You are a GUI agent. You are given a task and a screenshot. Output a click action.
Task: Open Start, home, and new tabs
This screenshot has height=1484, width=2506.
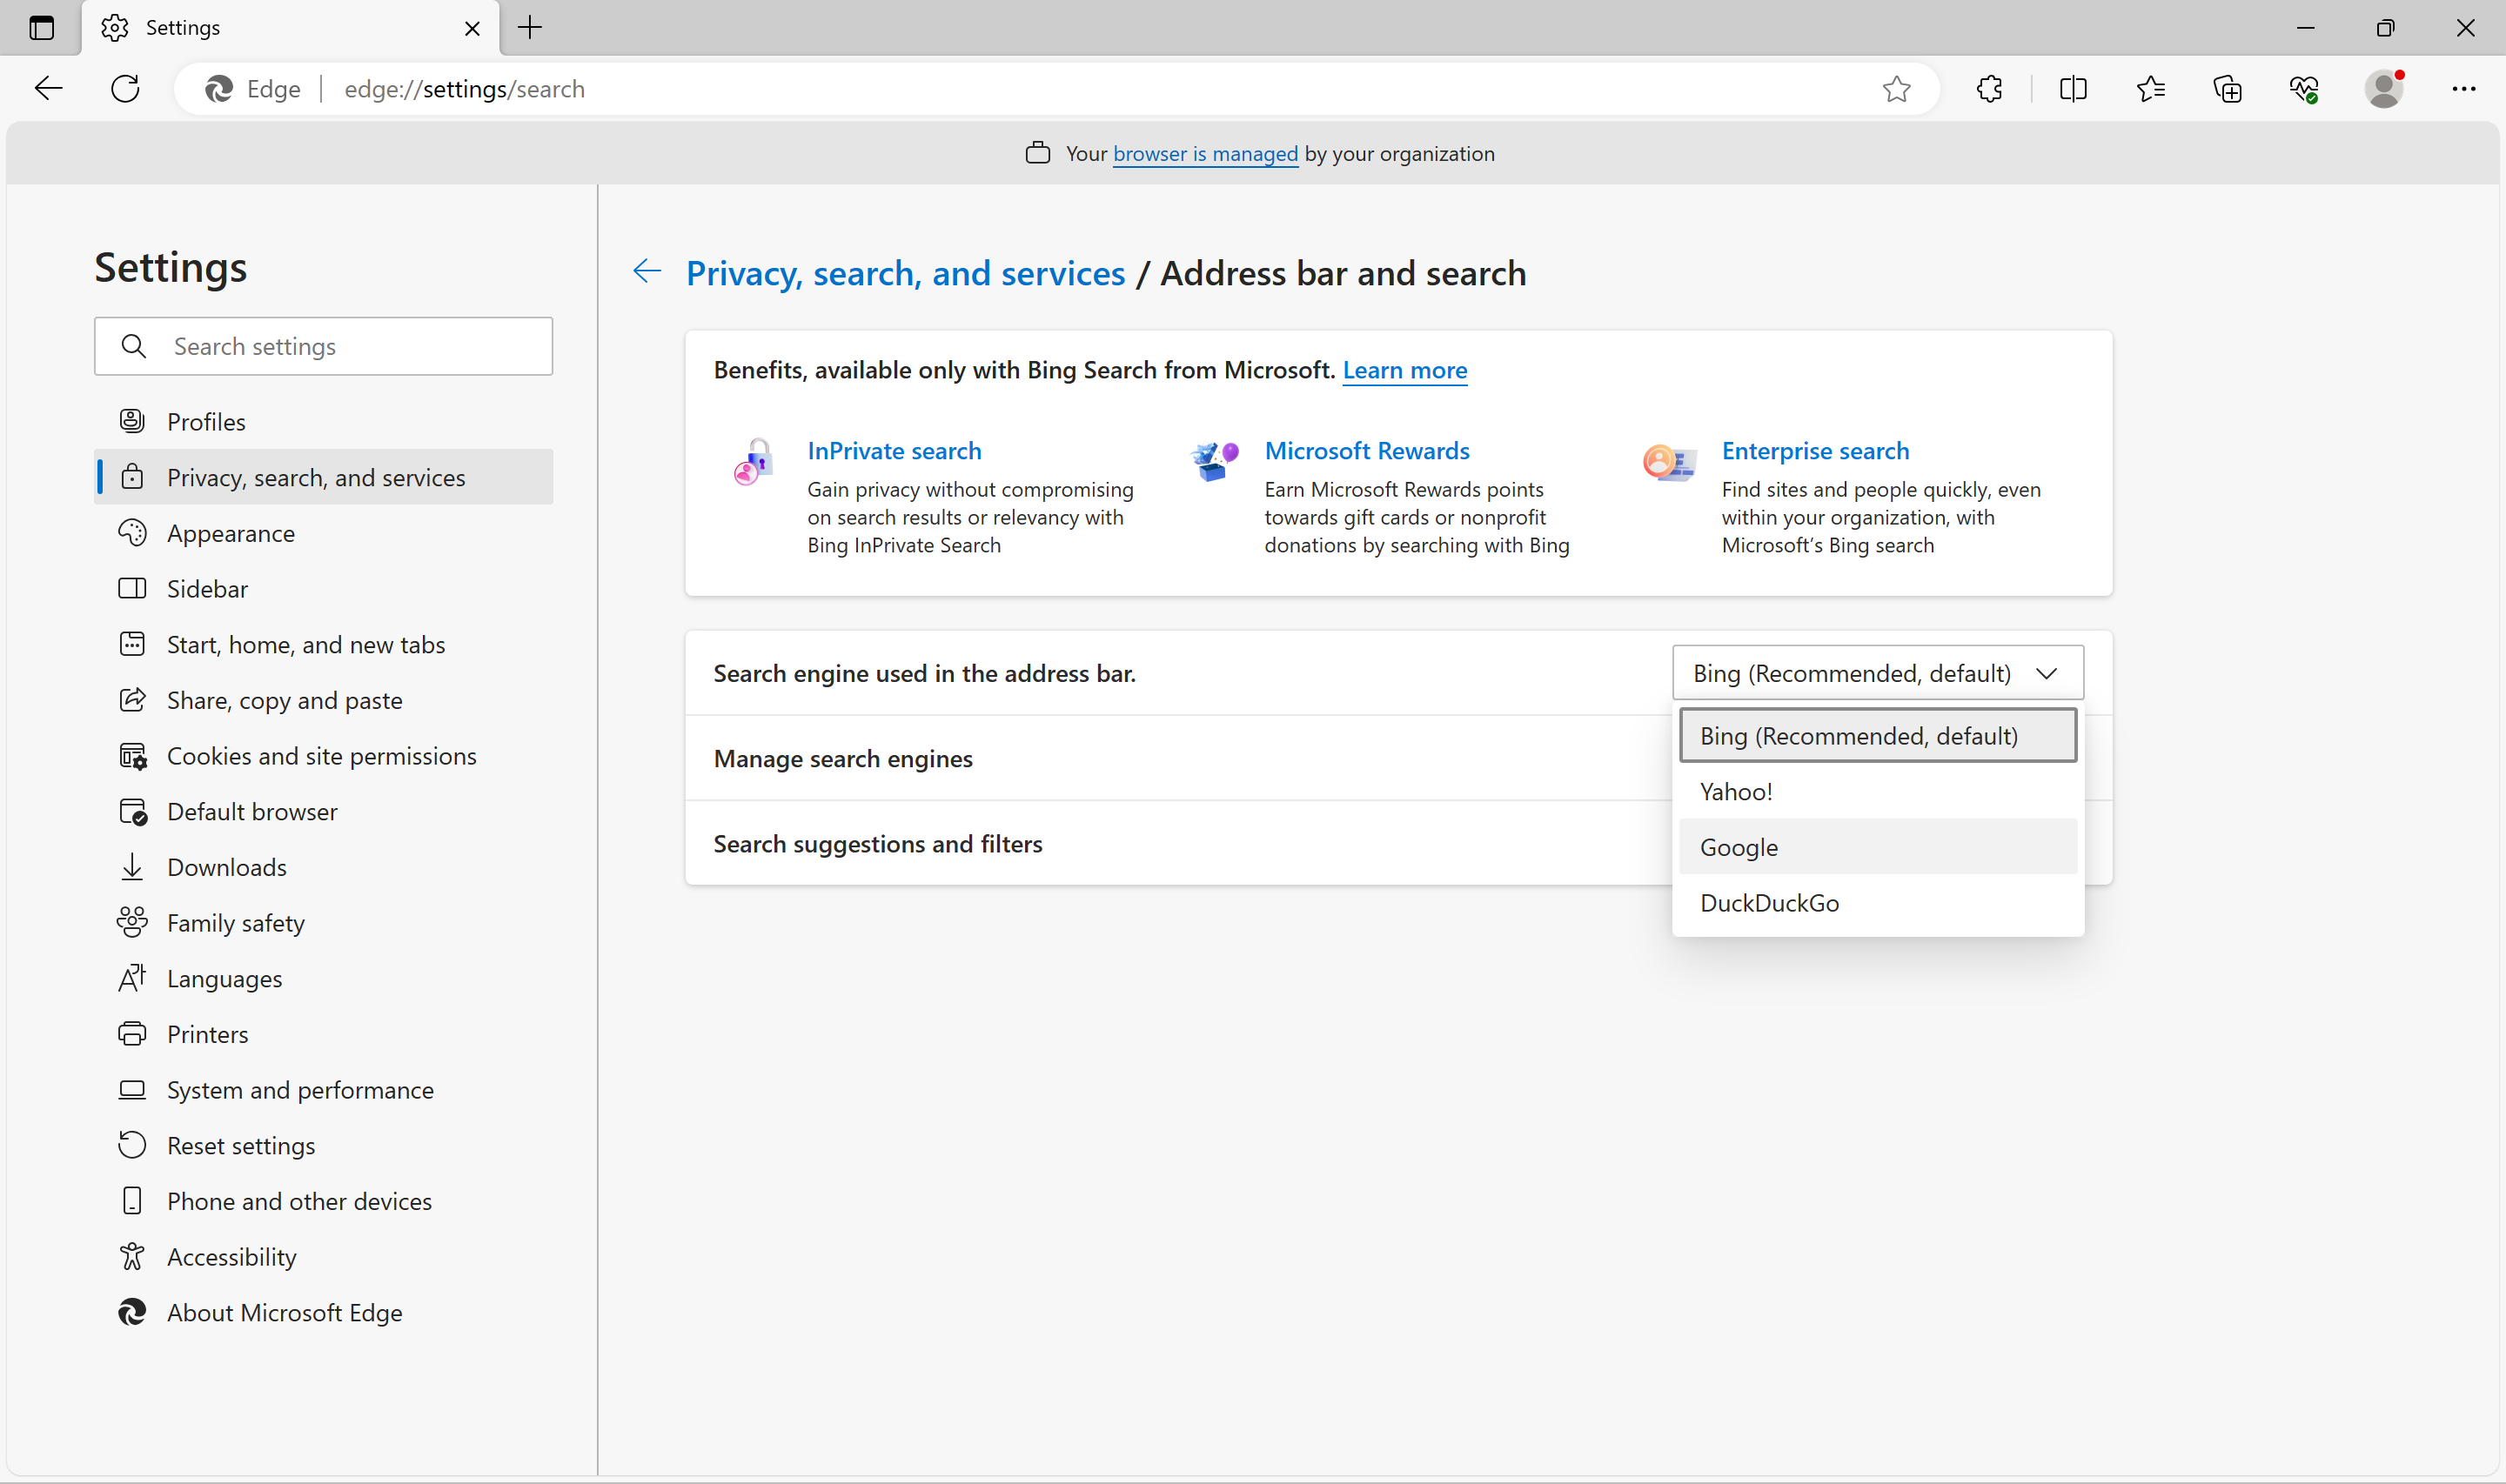pos(323,644)
